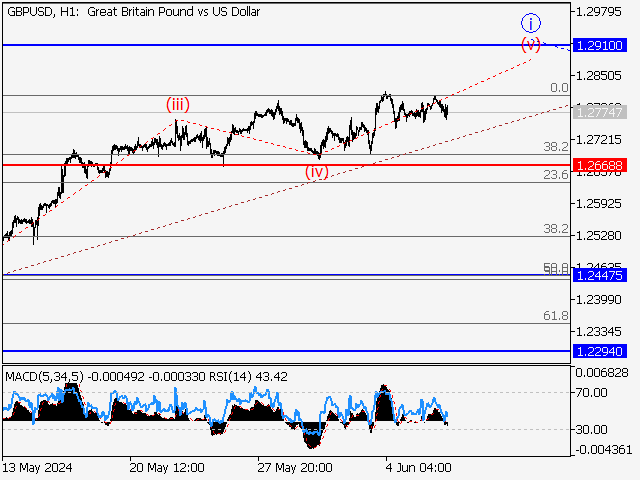Select the circled blue i wave label
Viewport: 640px width, 480px height.
coord(531,23)
